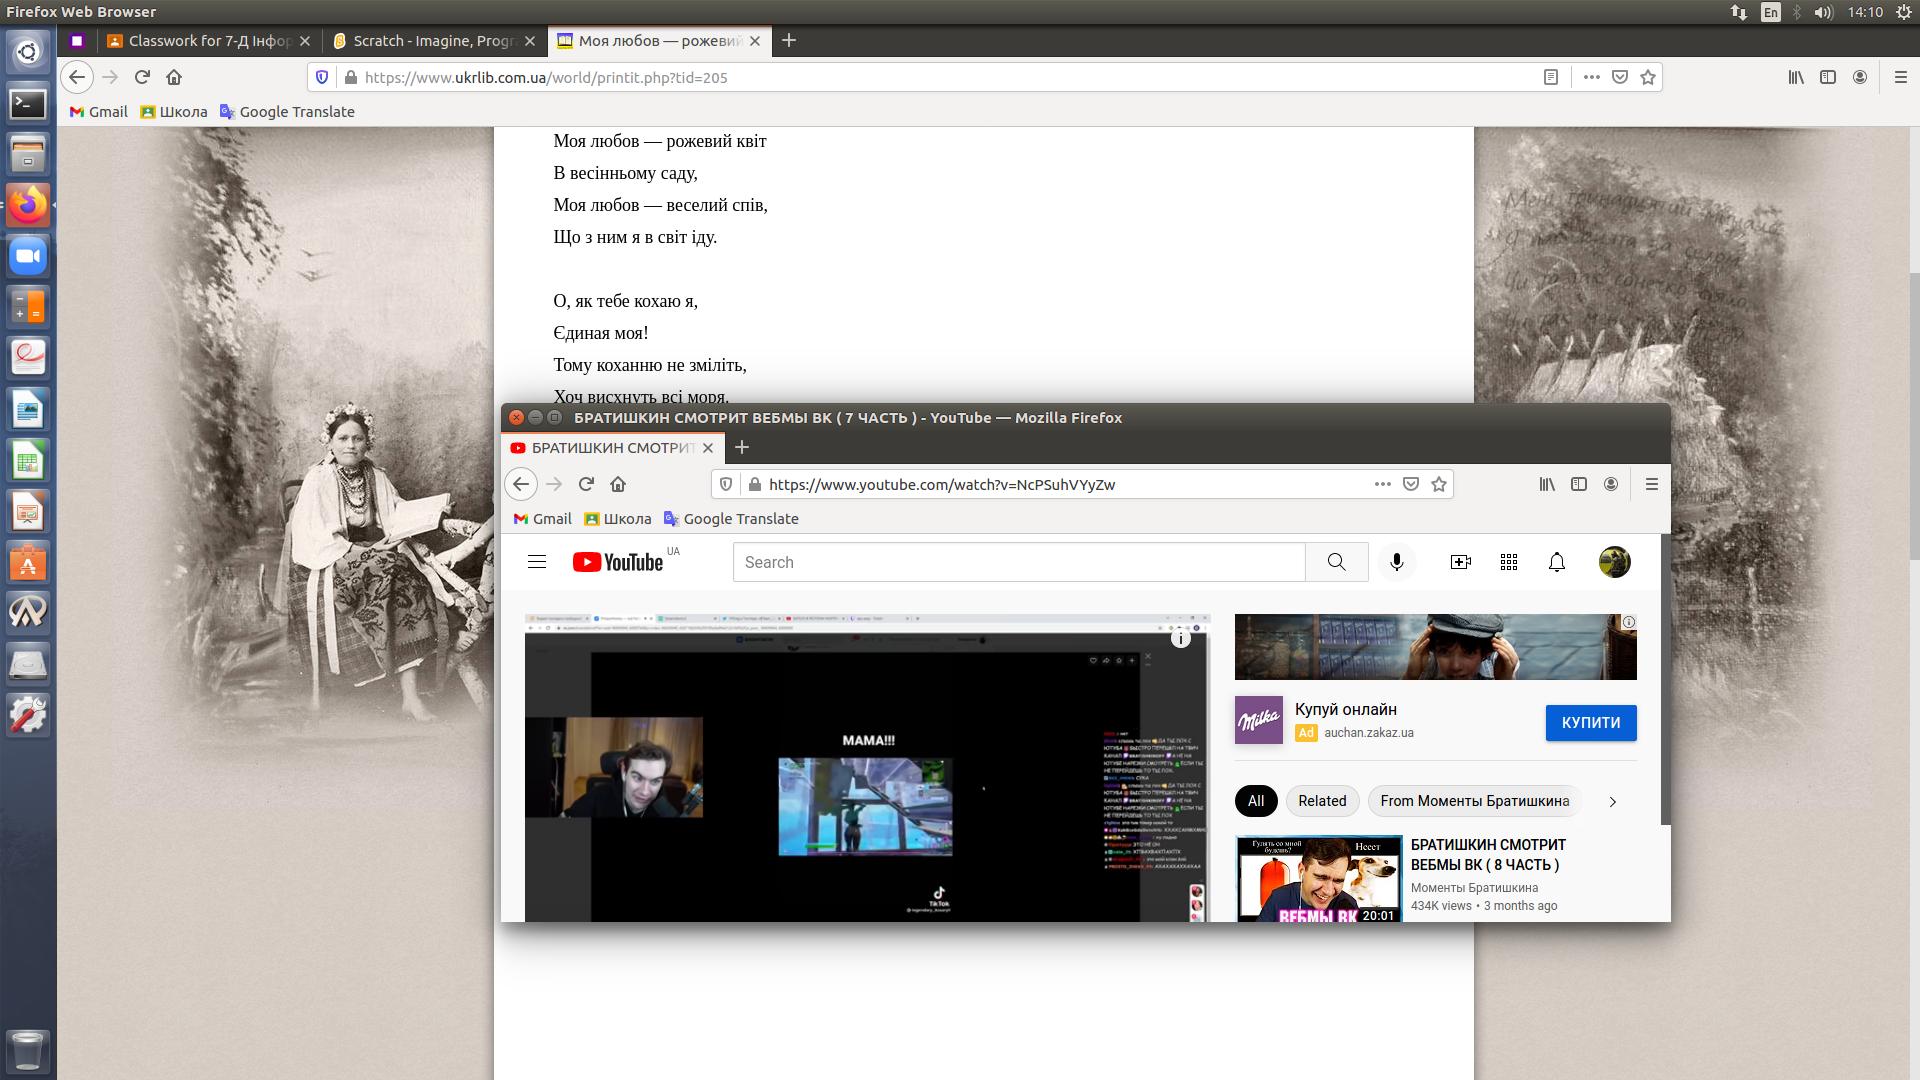Click YouTube voice search microphone icon
This screenshot has height=1080, width=1920.
tap(1397, 562)
